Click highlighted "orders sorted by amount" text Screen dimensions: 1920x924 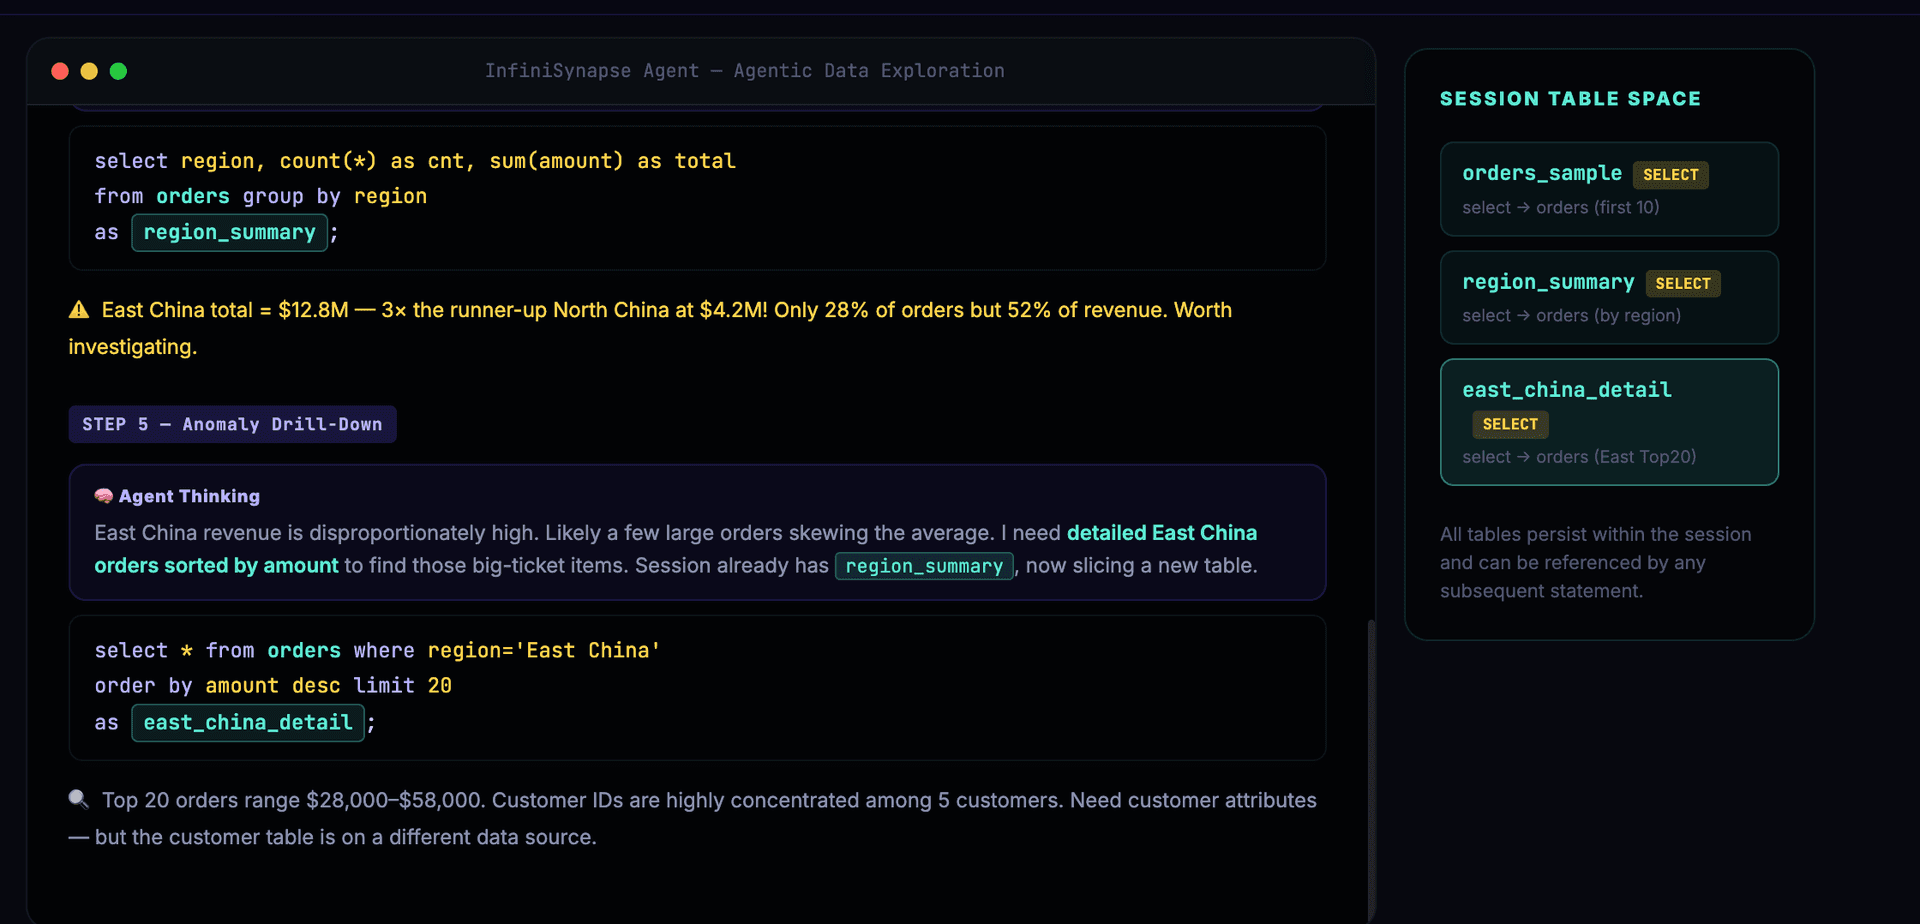point(216,566)
